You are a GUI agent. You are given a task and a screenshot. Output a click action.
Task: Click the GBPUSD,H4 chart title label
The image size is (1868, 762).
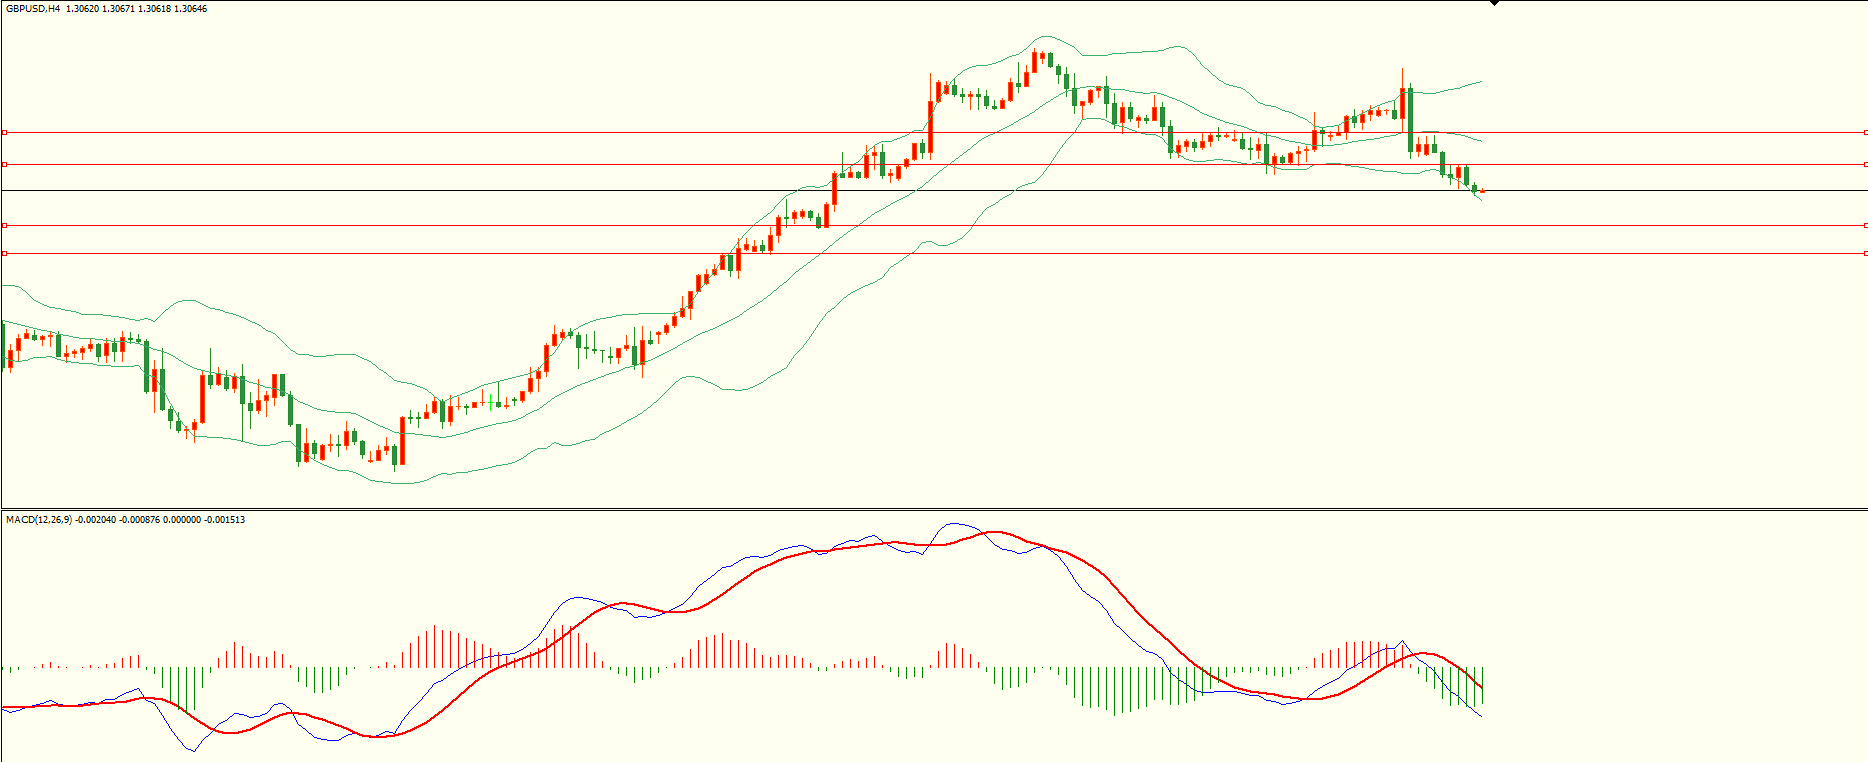coord(33,9)
